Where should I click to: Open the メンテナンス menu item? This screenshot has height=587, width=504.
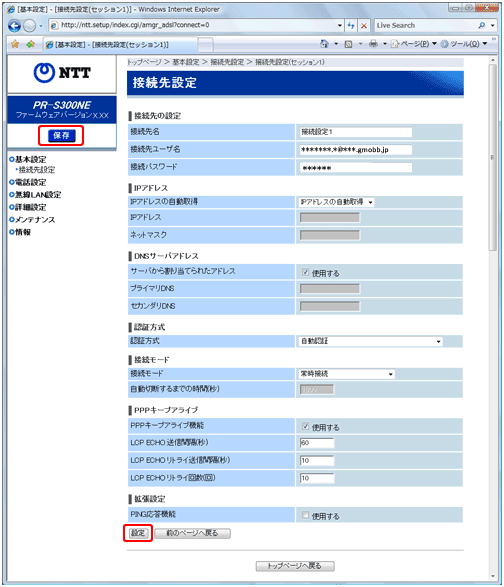(33, 220)
